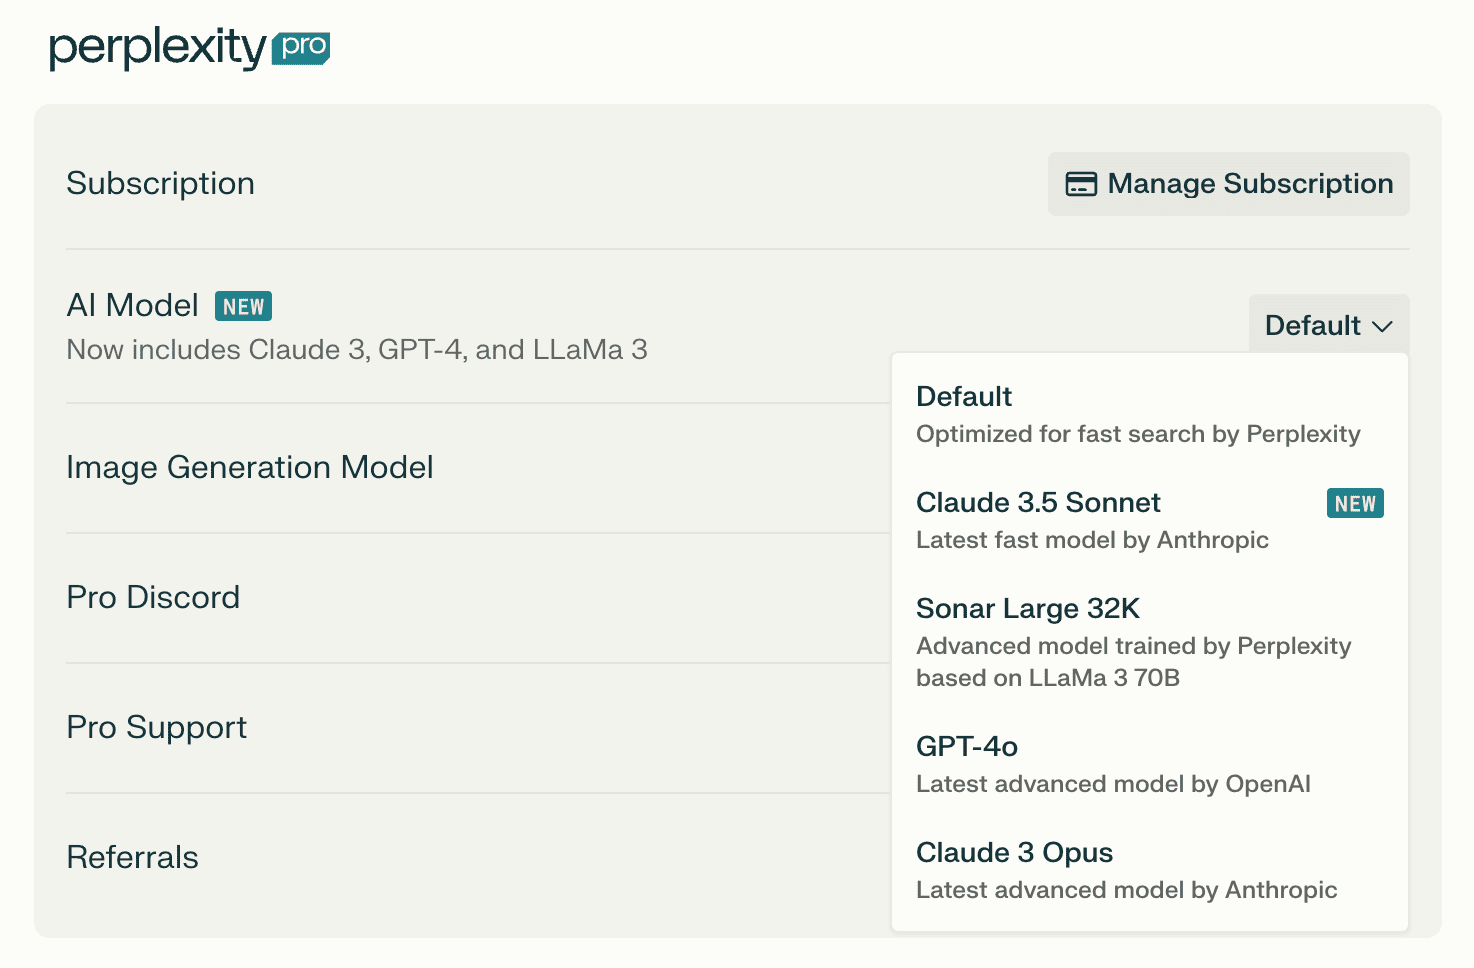The image size is (1474, 968).
Task: Click the Subscription section label
Action: pos(160,184)
